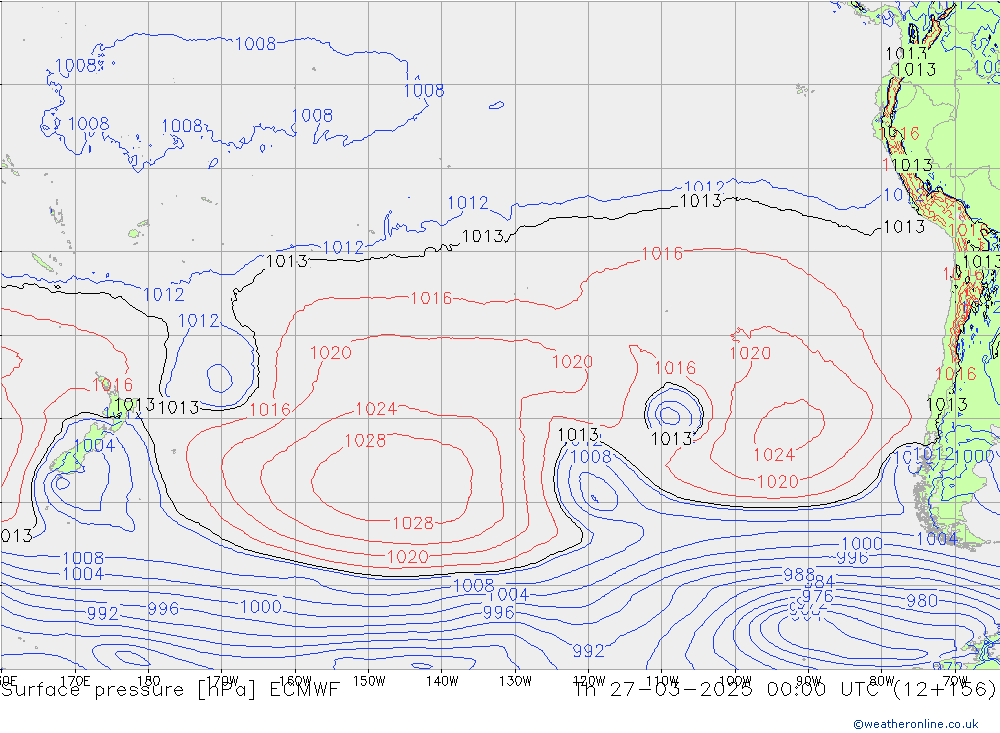Click the 110W longitude label
Viewport: 1000px width, 733px height.
tap(662, 681)
